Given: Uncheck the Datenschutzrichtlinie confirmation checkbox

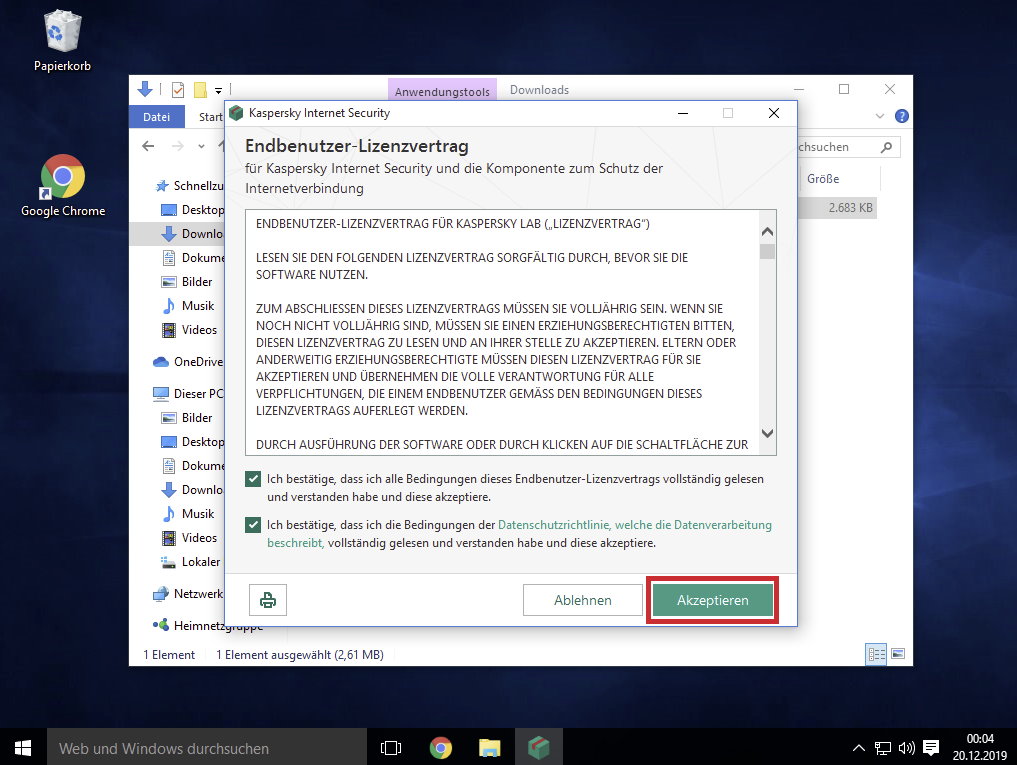Looking at the screenshot, I should coord(253,524).
